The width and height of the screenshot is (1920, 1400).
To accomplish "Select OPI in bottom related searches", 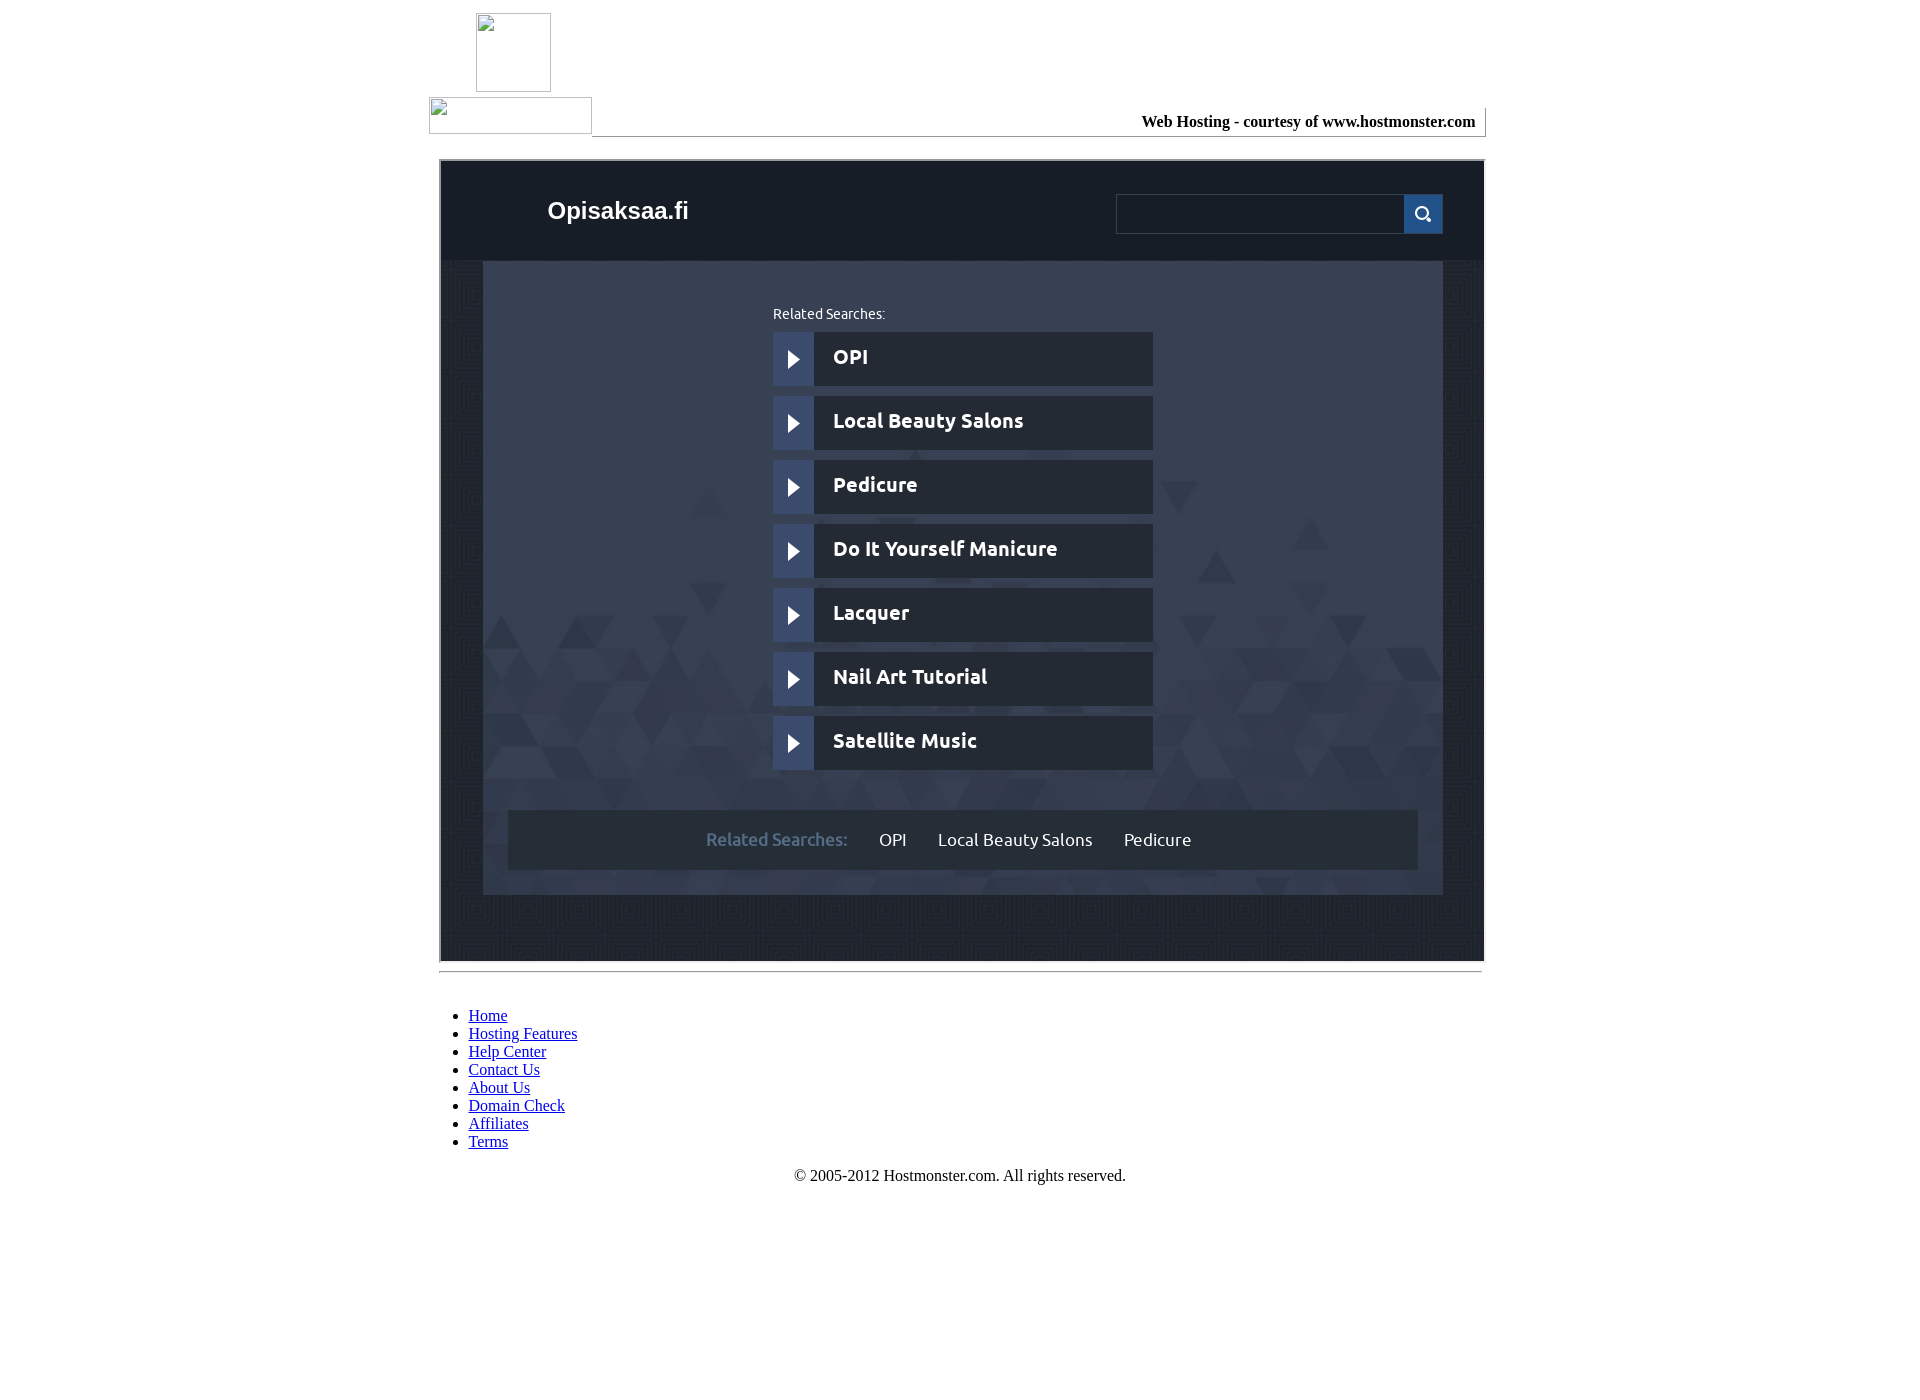I will tap(893, 839).
